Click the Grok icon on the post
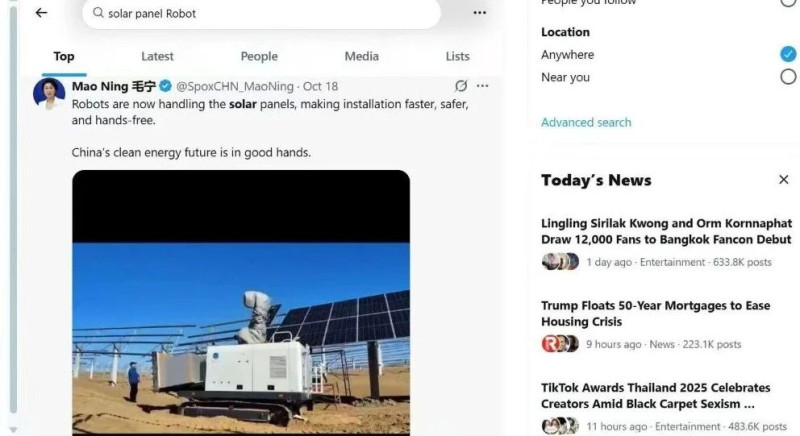The image size is (800, 436). point(461,86)
